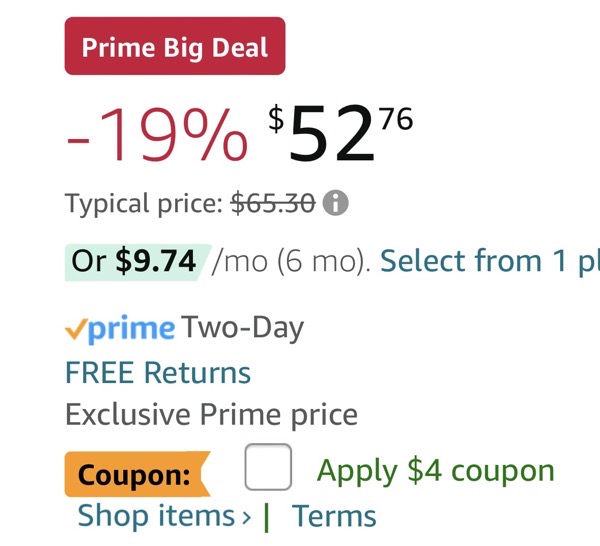The height and width of the screenshot is (546, 600).
Task: Click the highlighted Or $9.74 monthly price
Action: tap(135, 262)
